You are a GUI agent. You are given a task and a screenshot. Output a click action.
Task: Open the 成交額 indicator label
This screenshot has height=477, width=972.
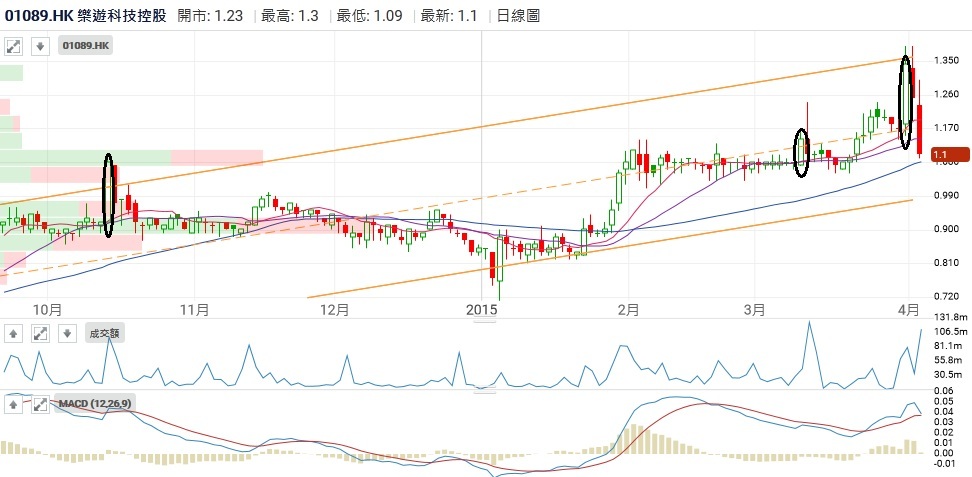point(104,333)
